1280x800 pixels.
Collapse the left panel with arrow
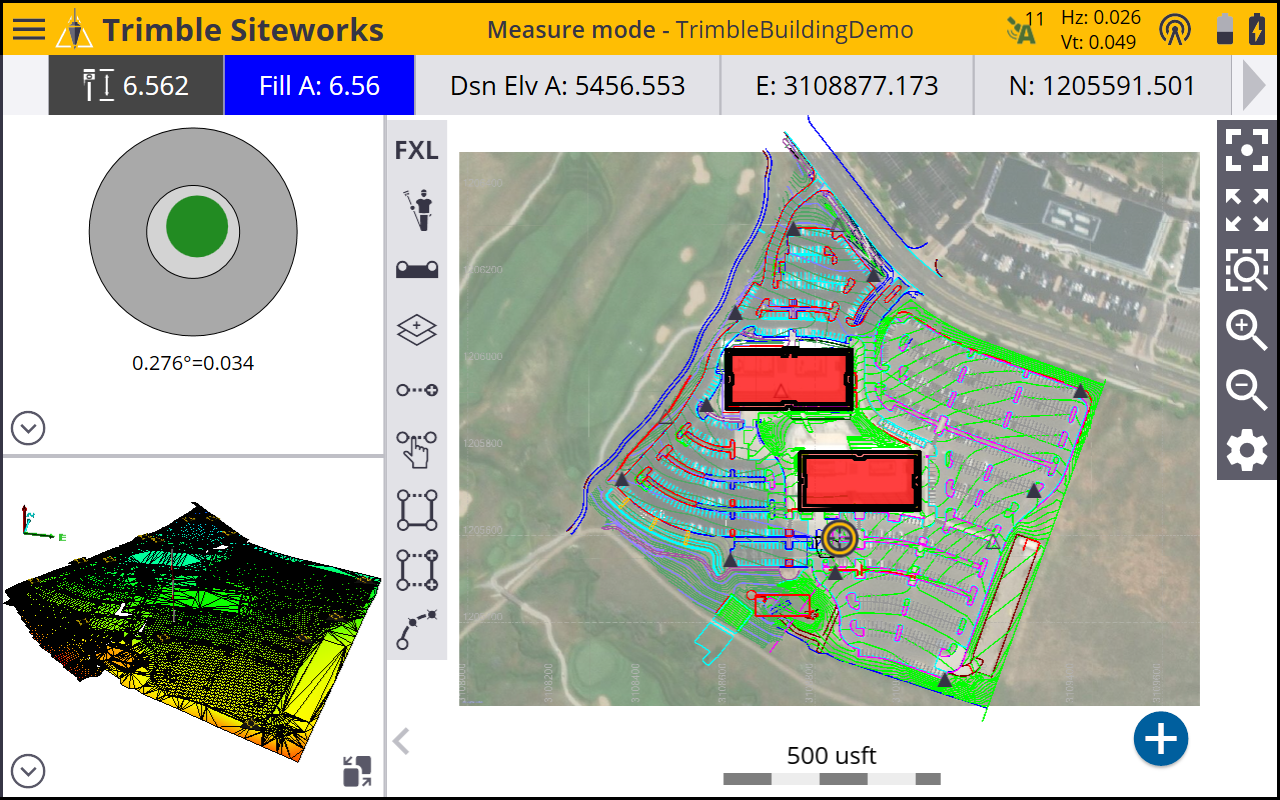coord(401,741)
